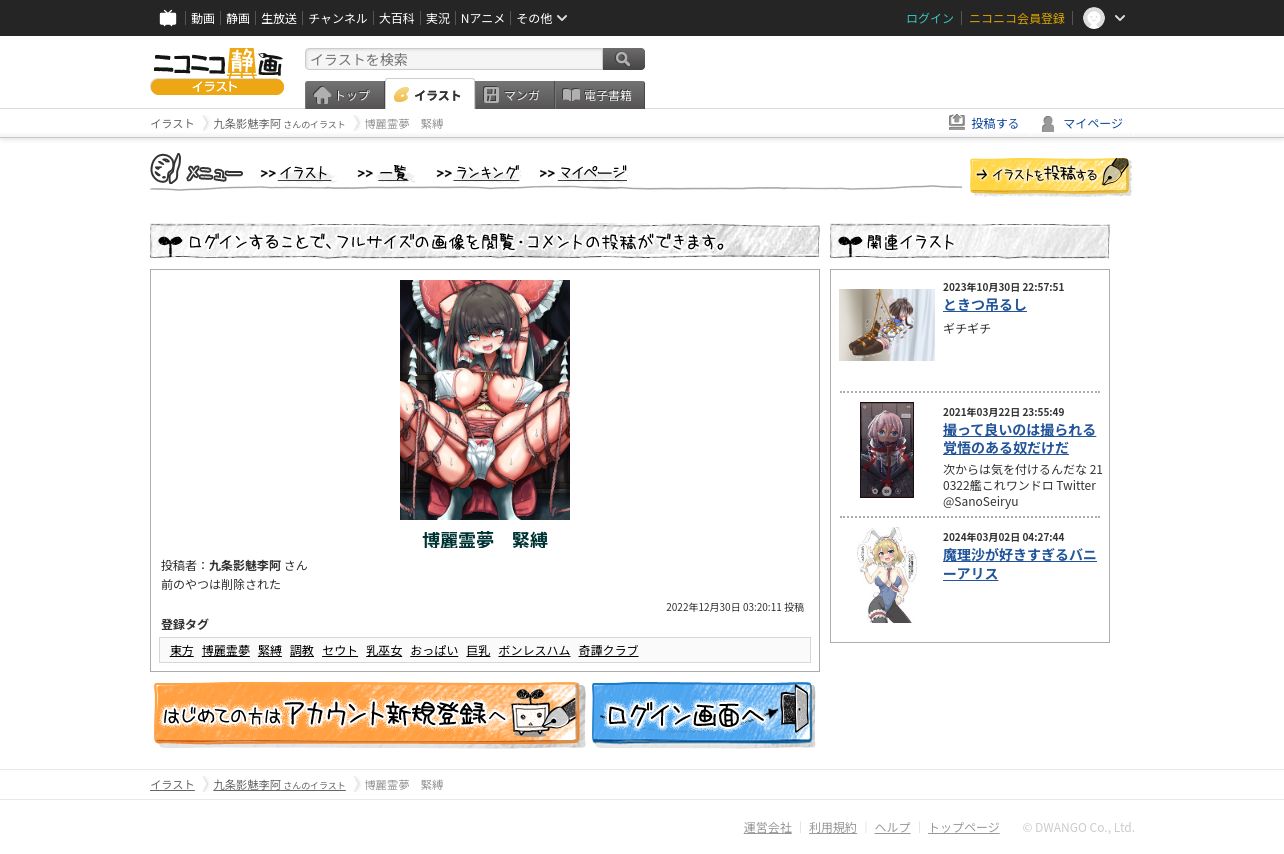Screen dimensions: 1284x854
Task: Open the user avatar icon in header
Action: pyautogui.click(x=1094, y=18)
